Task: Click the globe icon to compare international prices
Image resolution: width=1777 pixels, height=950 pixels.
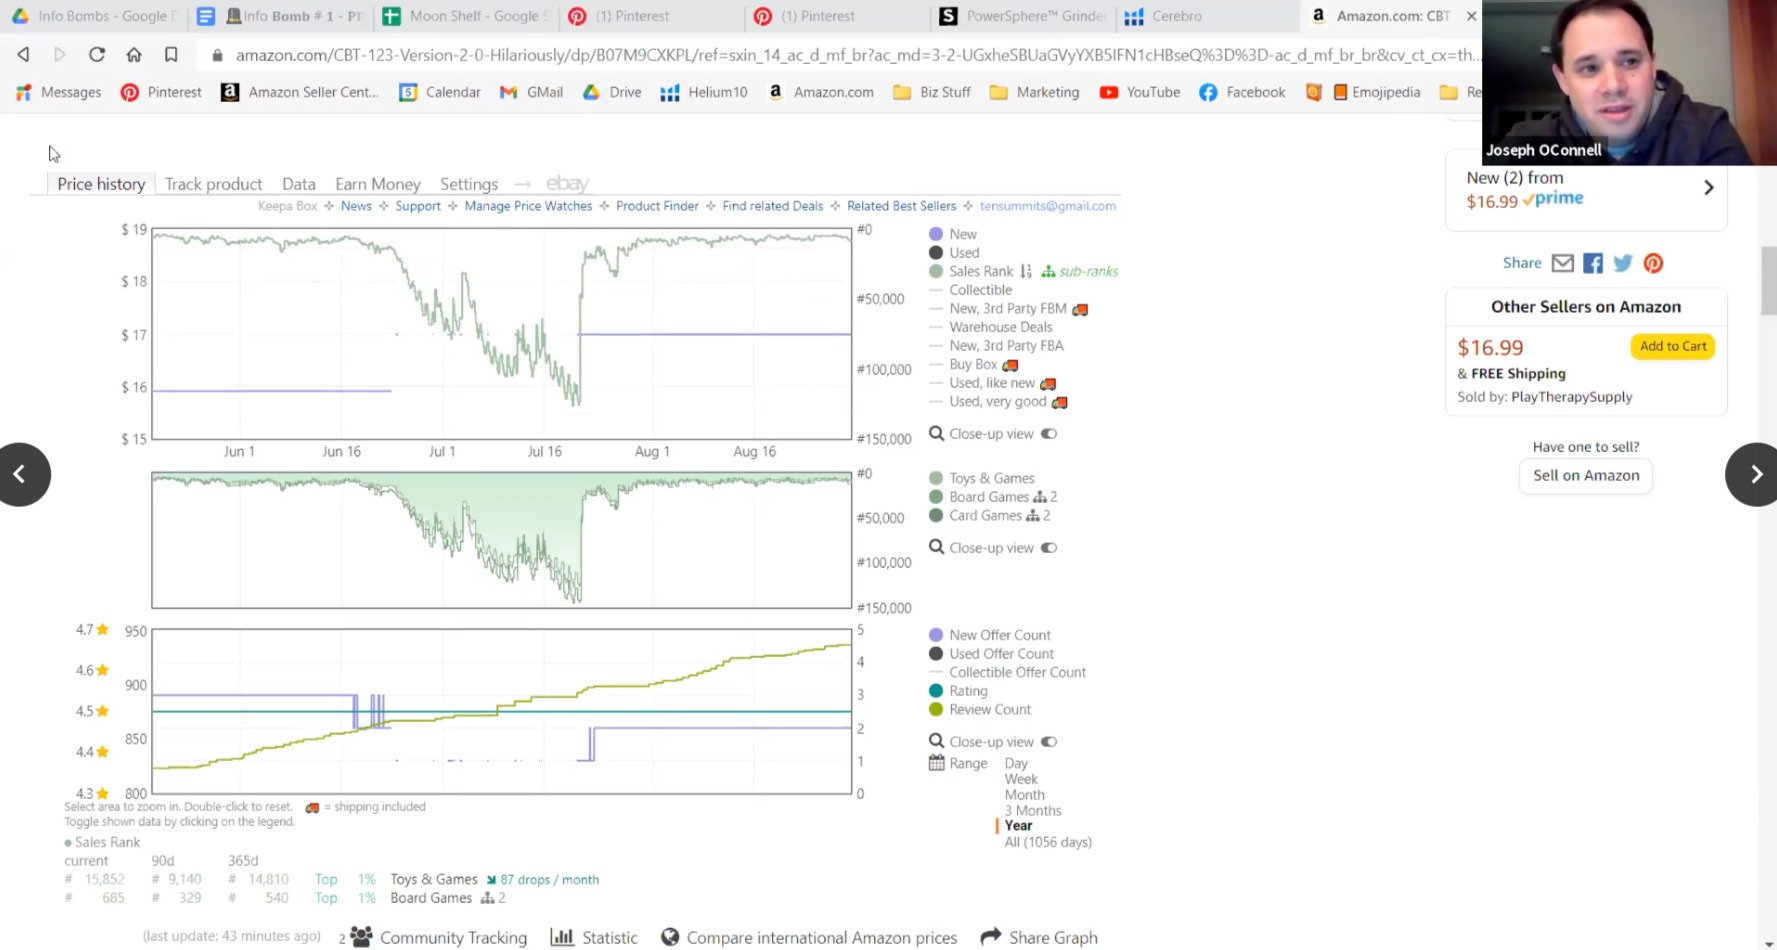Action: (670, 937)
